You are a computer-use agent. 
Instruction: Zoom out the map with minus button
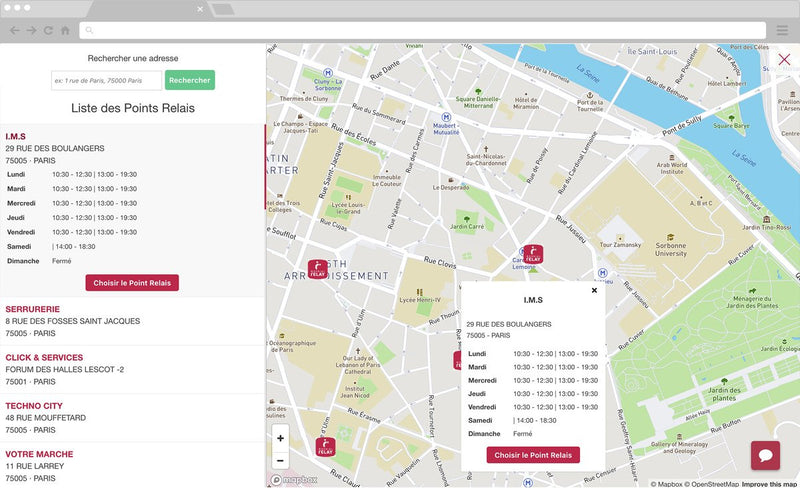pos(280,460)
